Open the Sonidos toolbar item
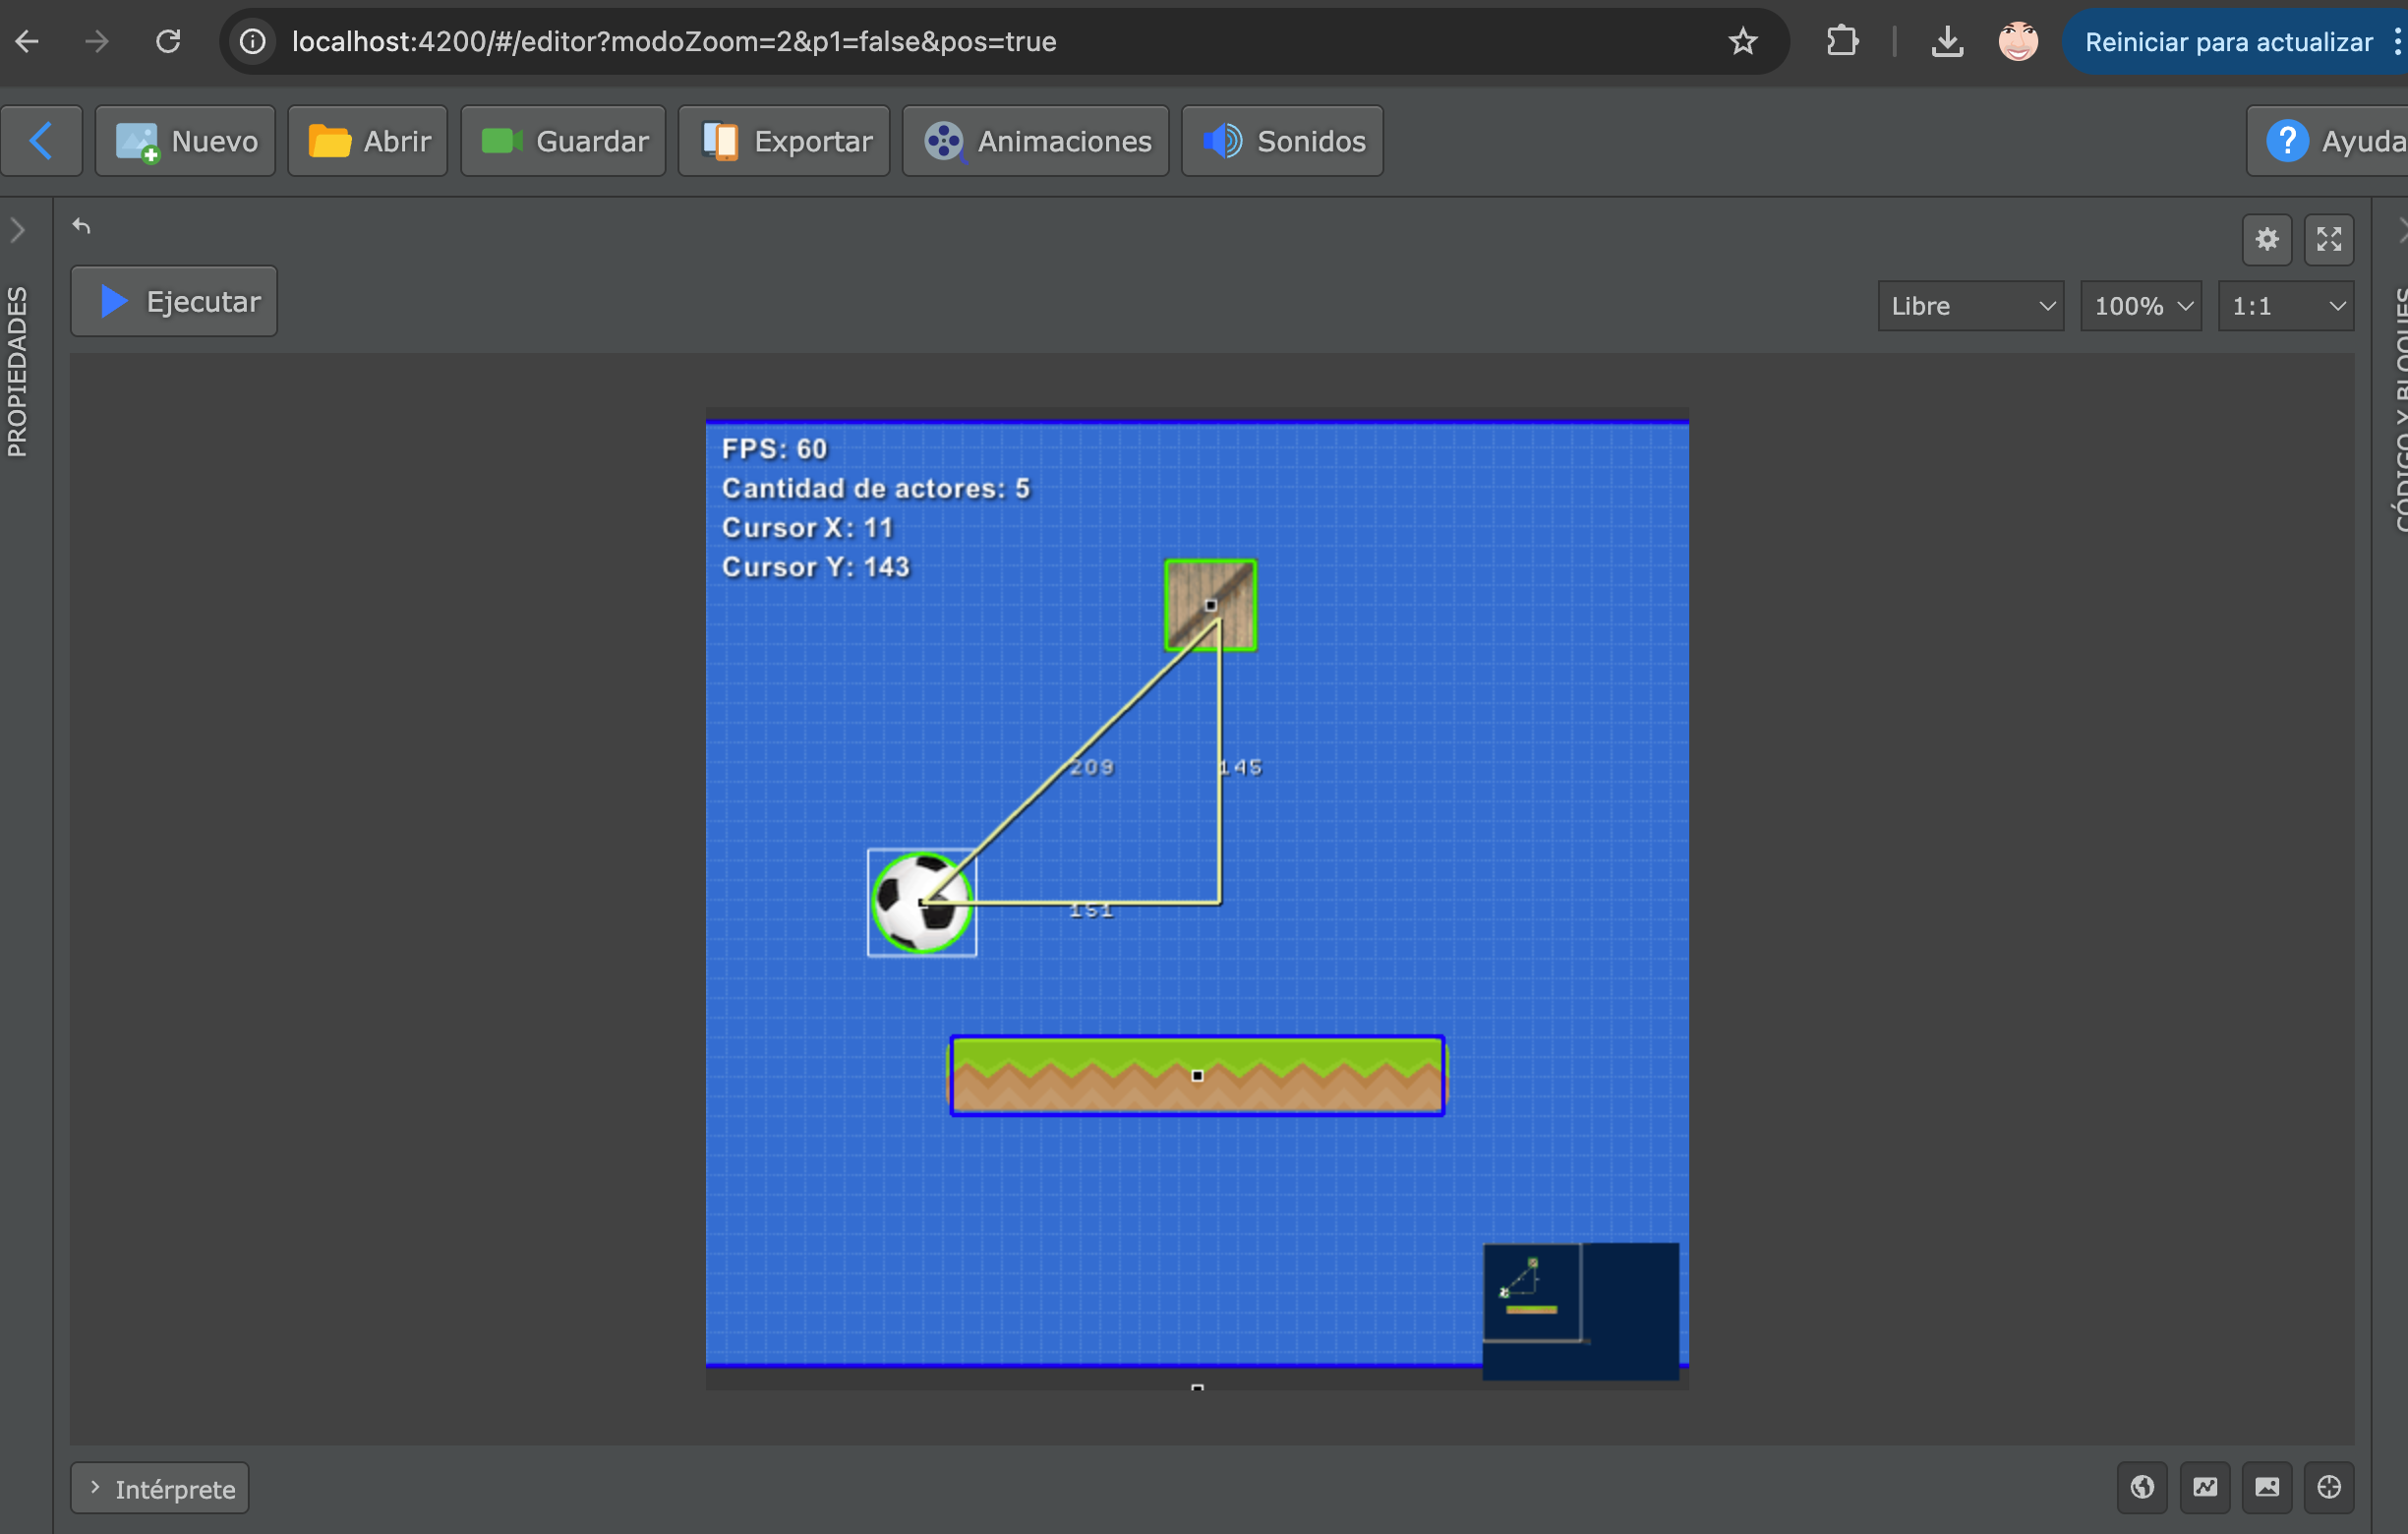Image resolution: width=2408 pixels, height=1534 pixels. [1282, 141]
